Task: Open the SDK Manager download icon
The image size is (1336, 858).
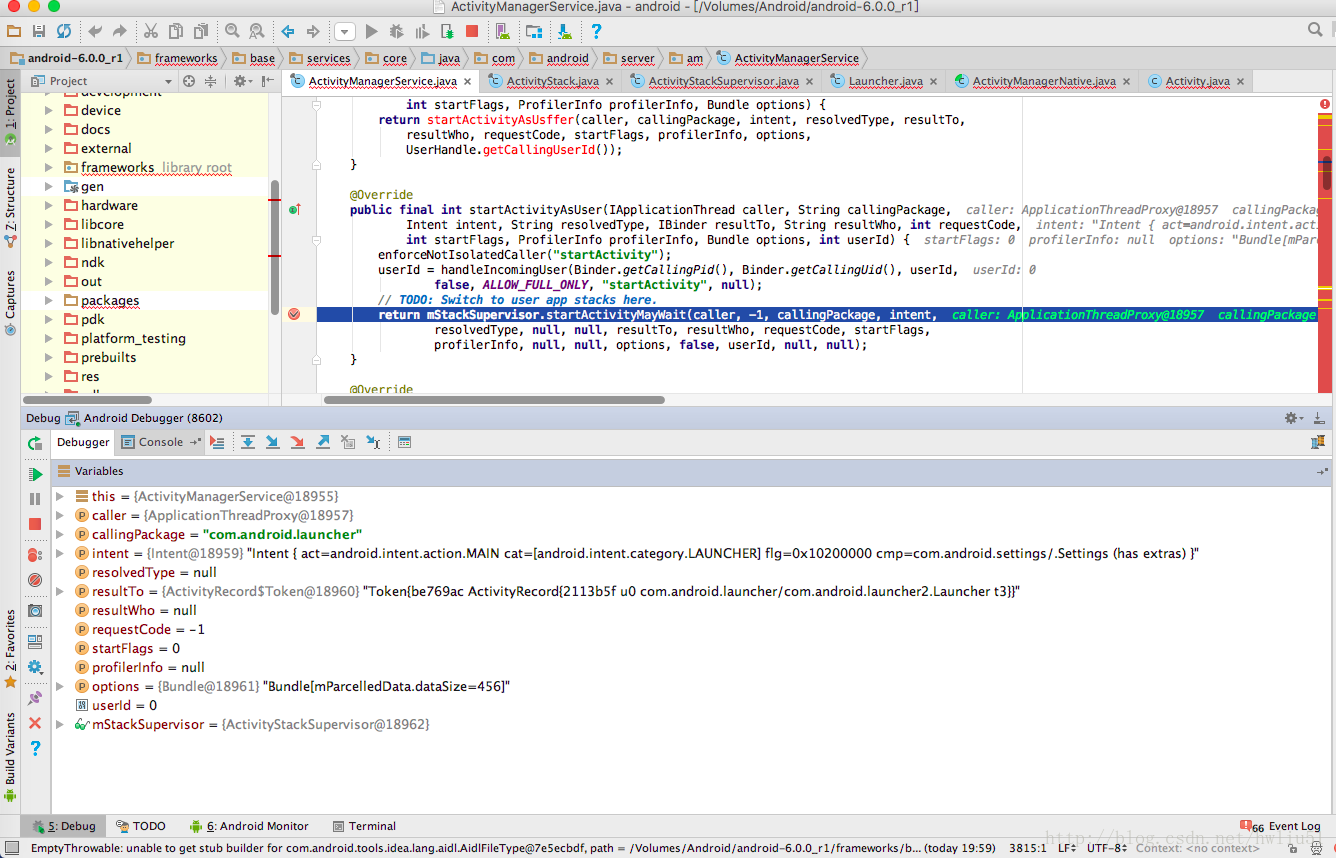Action: click(565, 32)
